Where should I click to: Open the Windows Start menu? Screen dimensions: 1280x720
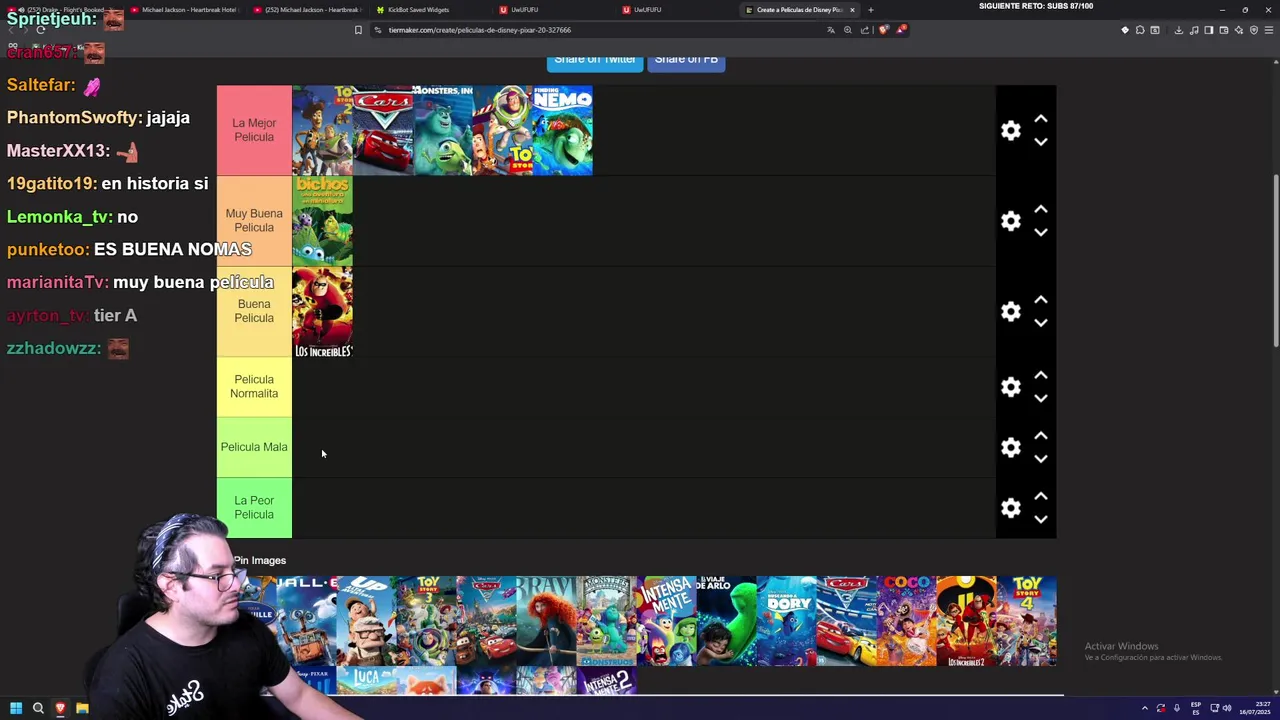[x=16, y=708]
